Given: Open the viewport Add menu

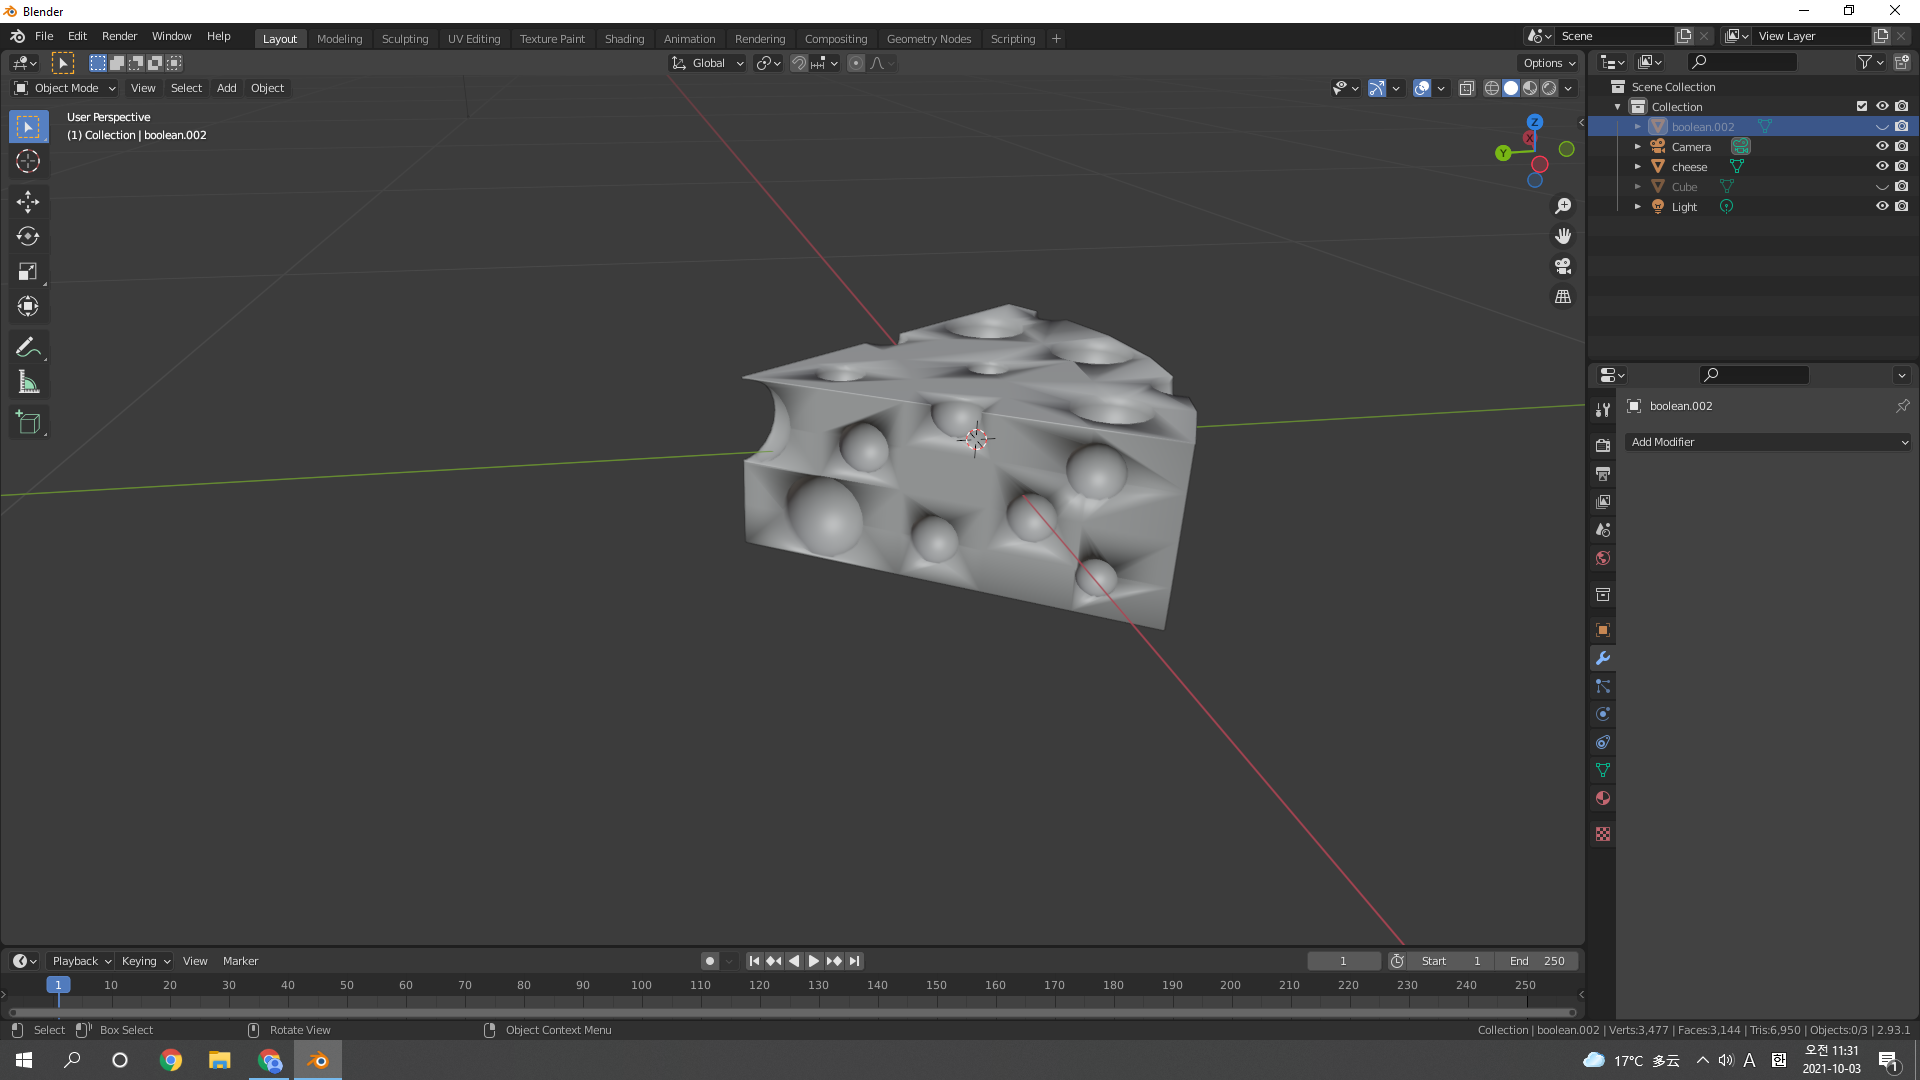Looking at the screenshot, I should [227, 88].
